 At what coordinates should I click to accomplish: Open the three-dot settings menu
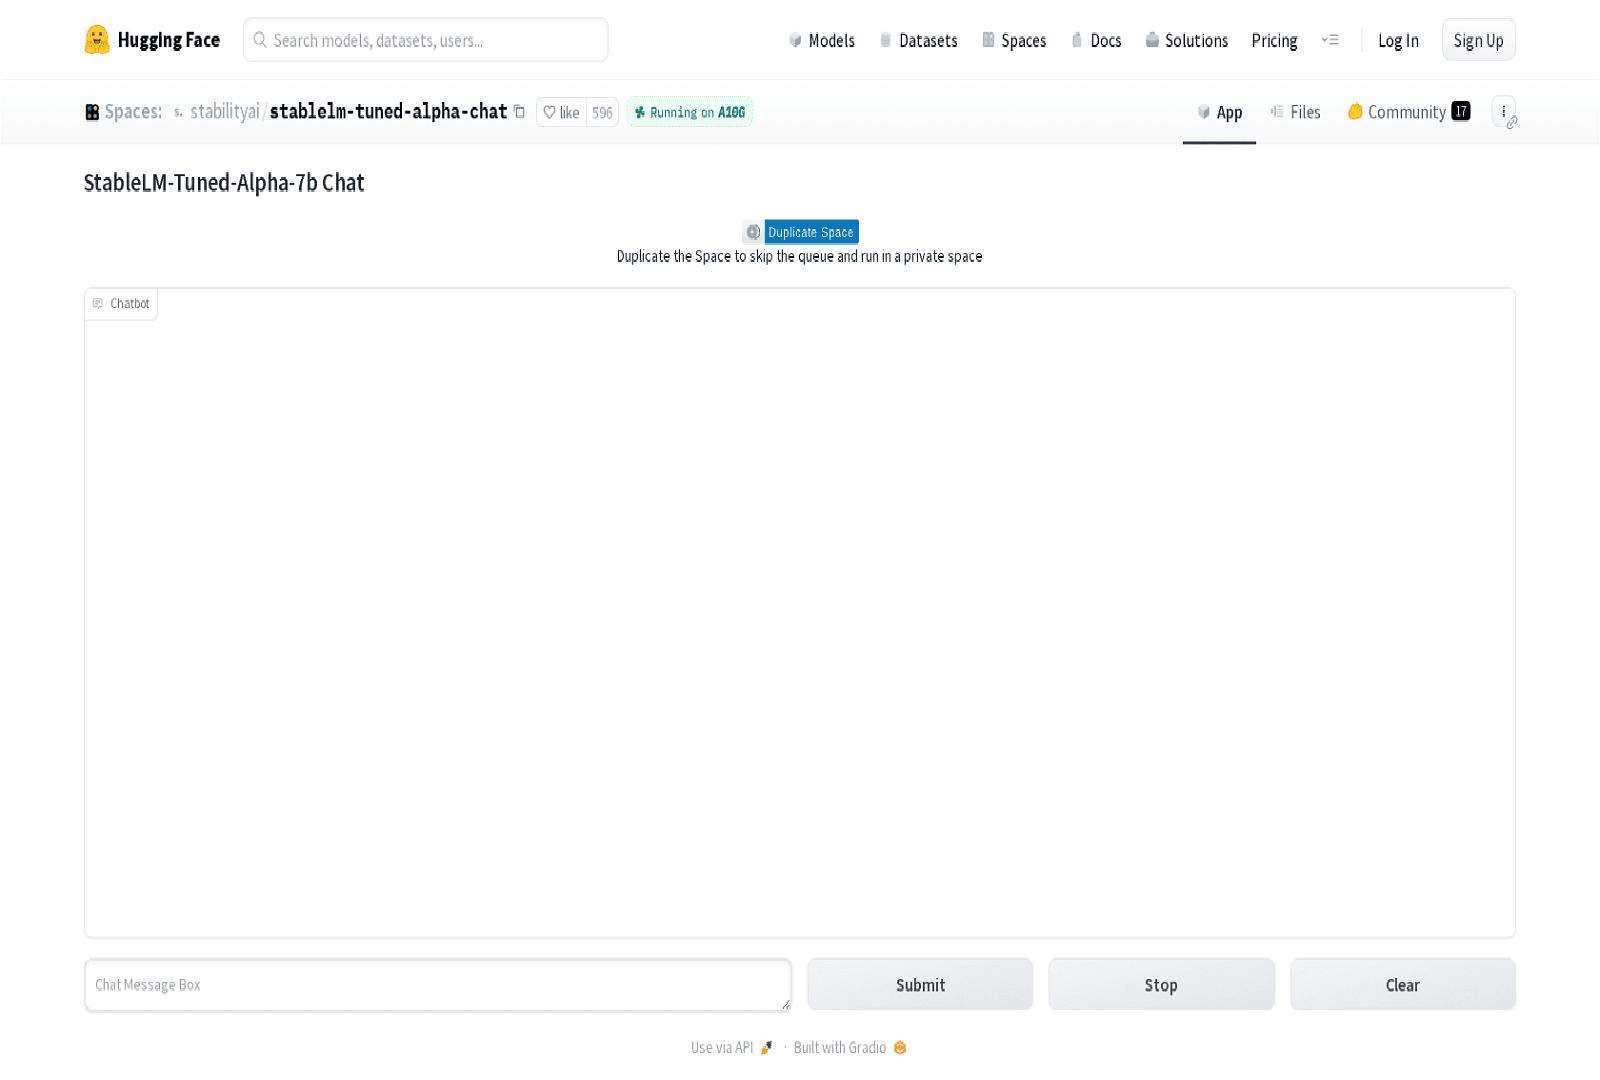coord(1505,111)
